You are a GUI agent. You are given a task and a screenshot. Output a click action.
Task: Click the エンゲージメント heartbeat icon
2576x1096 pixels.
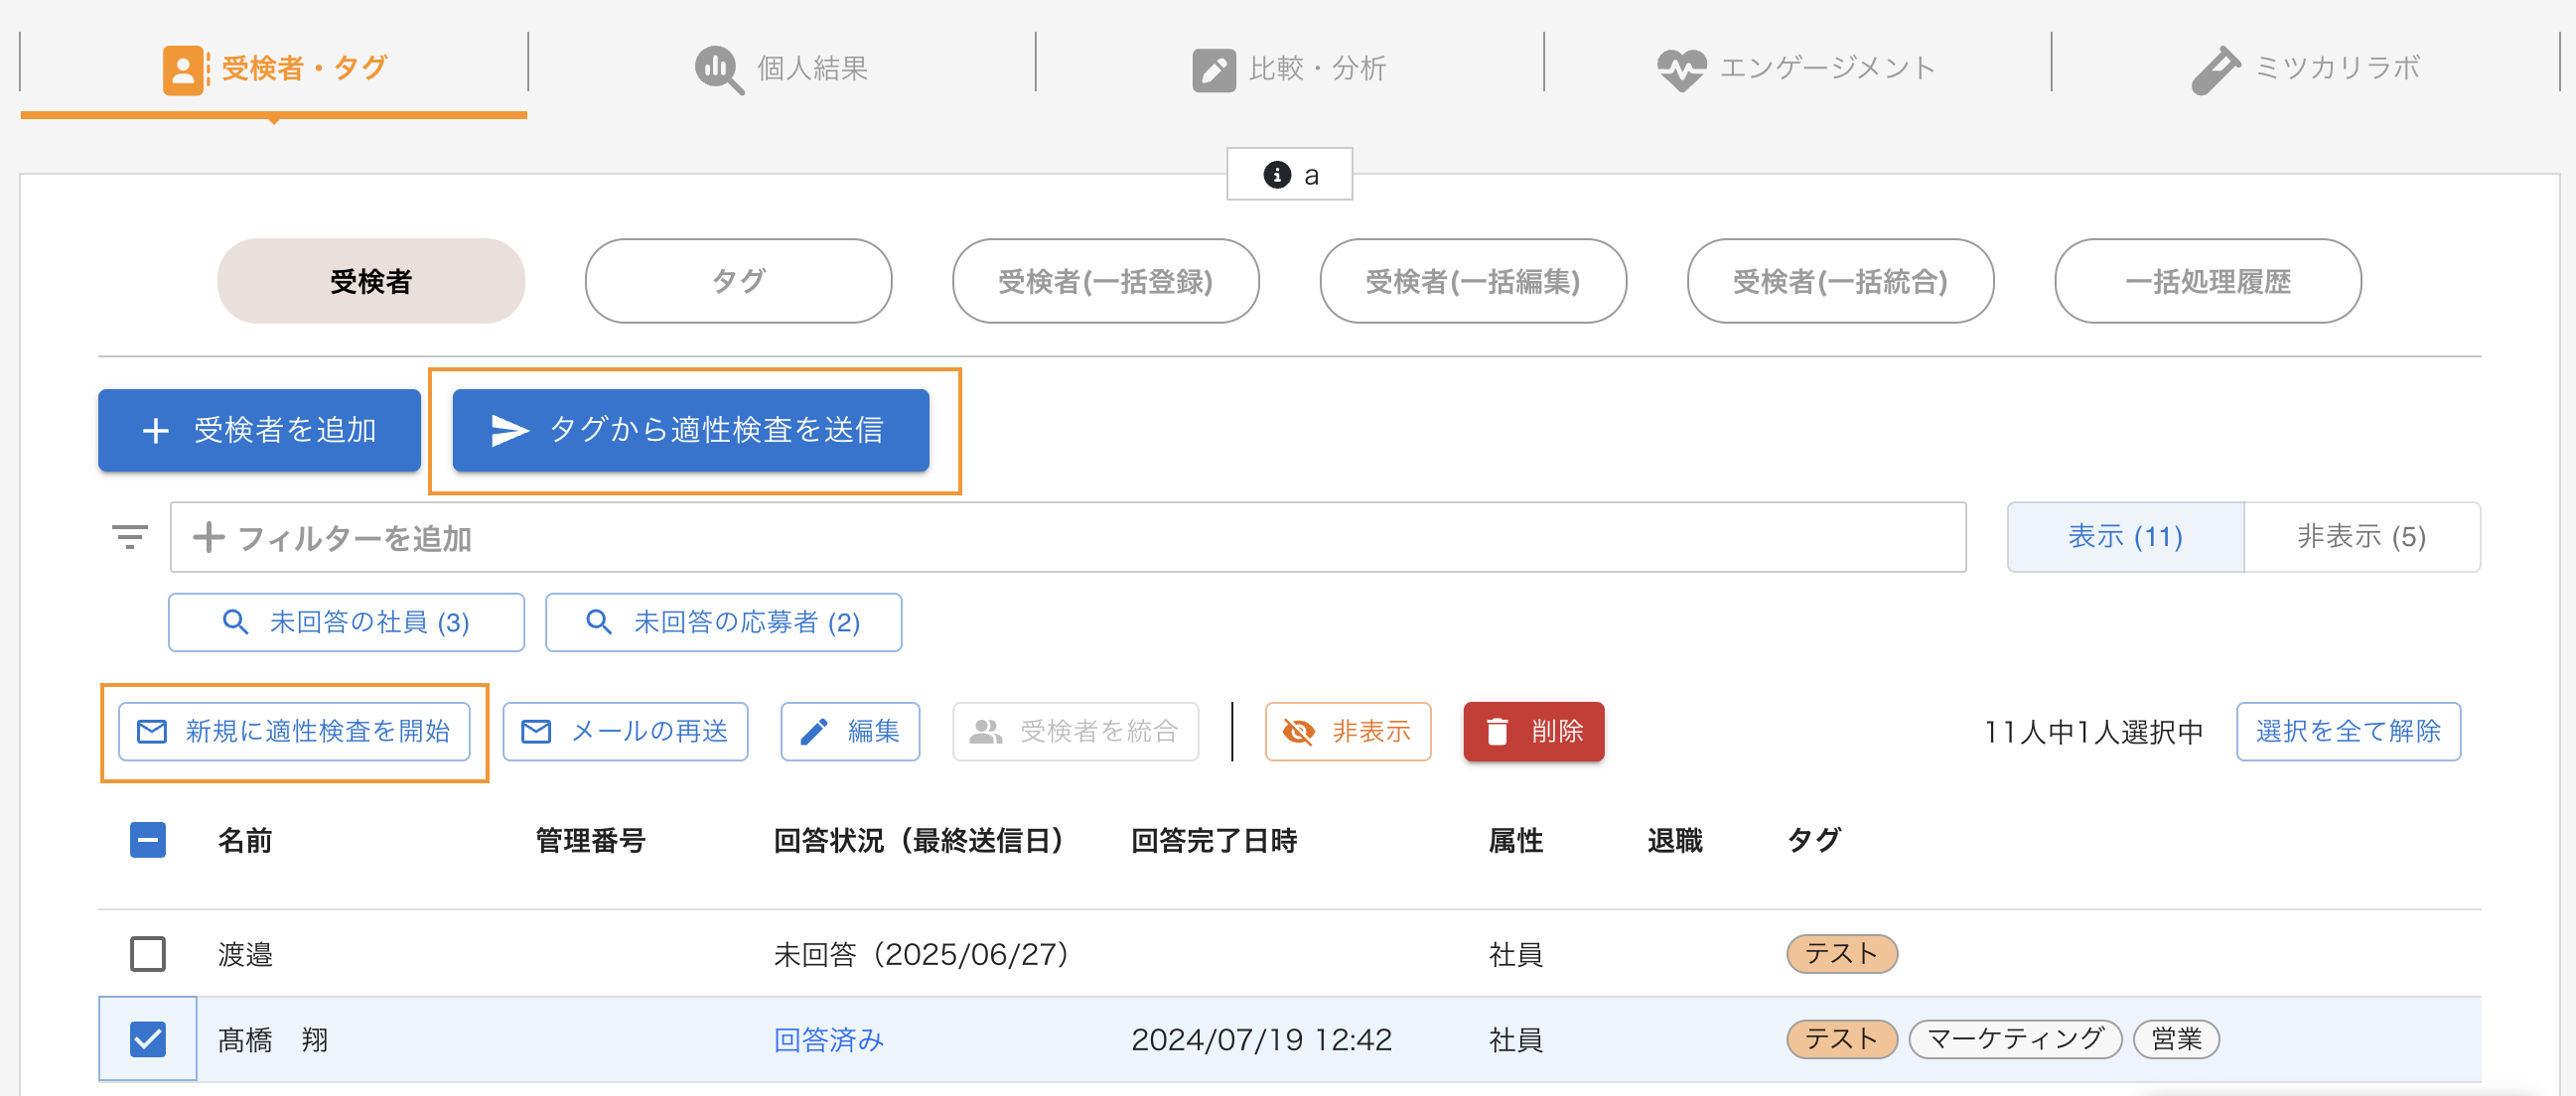pos(1680,69)
